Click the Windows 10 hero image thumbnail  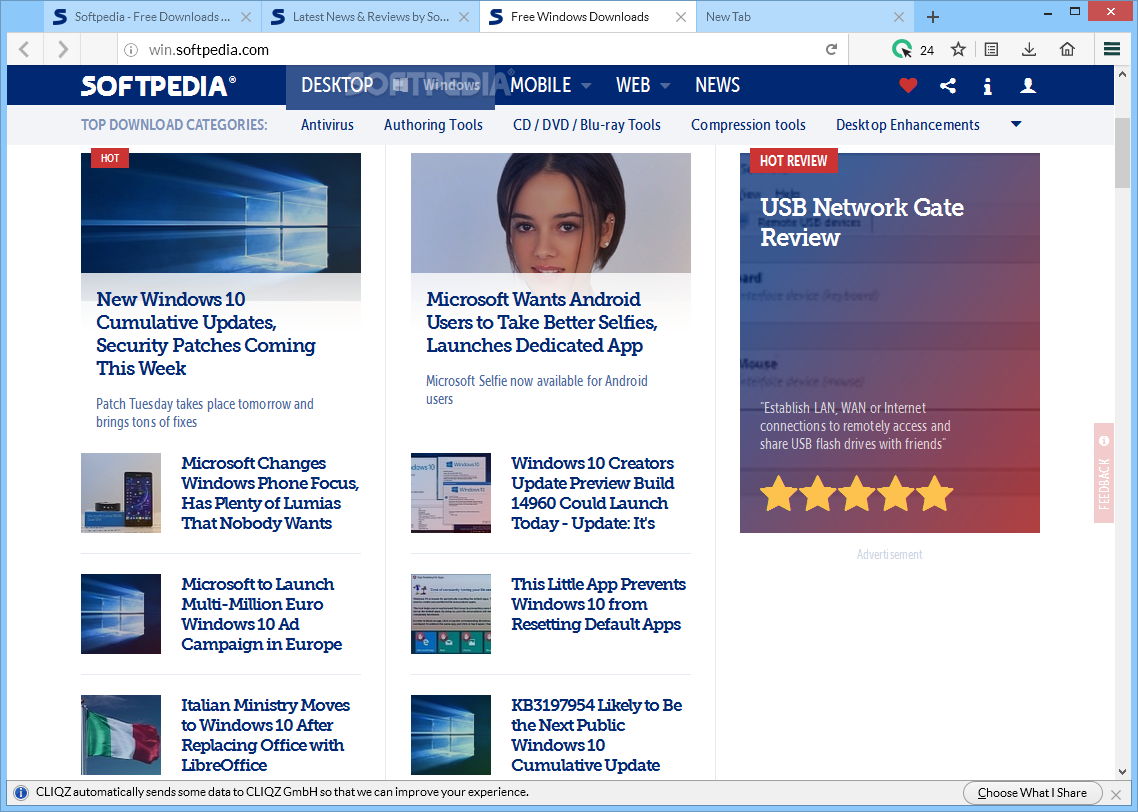coord(221,213)
